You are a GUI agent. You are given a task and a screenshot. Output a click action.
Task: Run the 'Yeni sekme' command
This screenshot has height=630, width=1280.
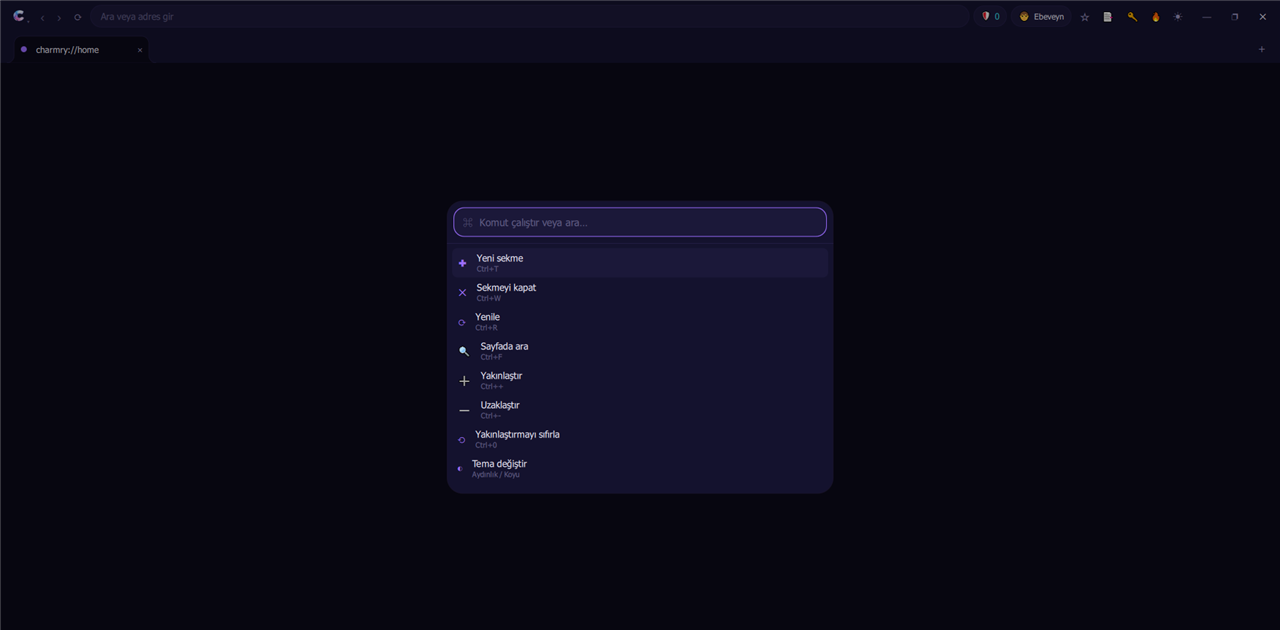point(640,263)
